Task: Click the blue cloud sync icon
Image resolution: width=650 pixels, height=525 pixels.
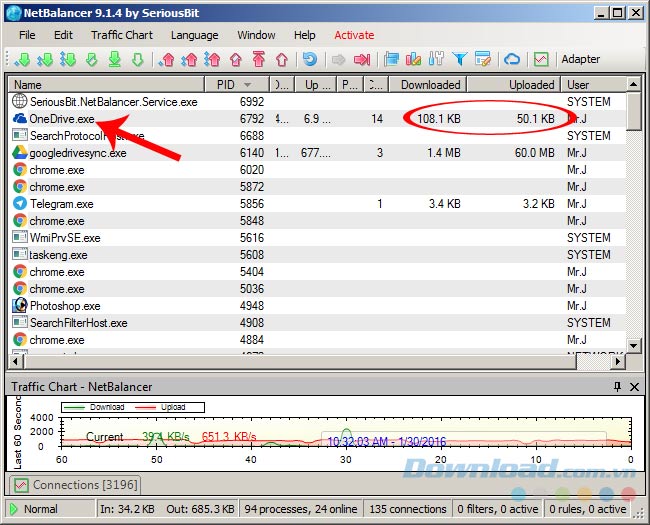Action: tap(512, 59)
